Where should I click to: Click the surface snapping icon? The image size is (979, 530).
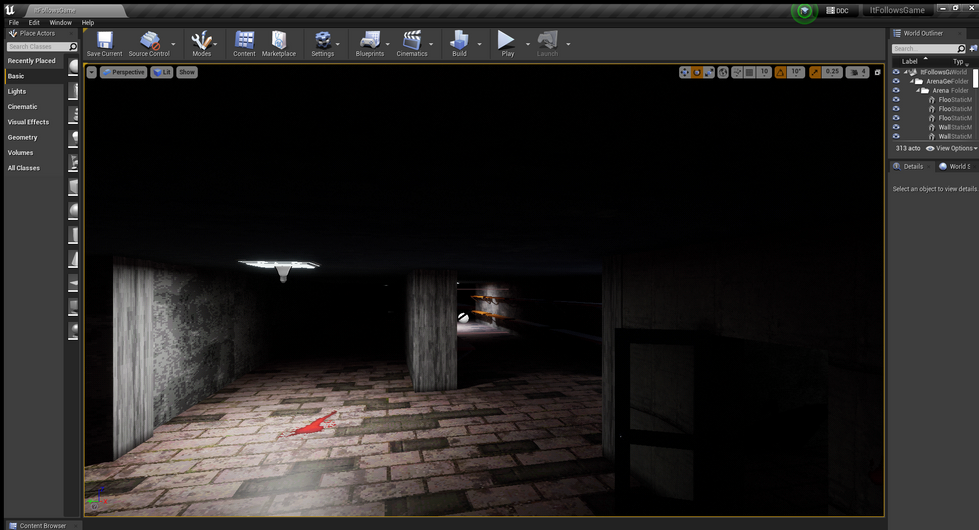click(x=737, y=72)
